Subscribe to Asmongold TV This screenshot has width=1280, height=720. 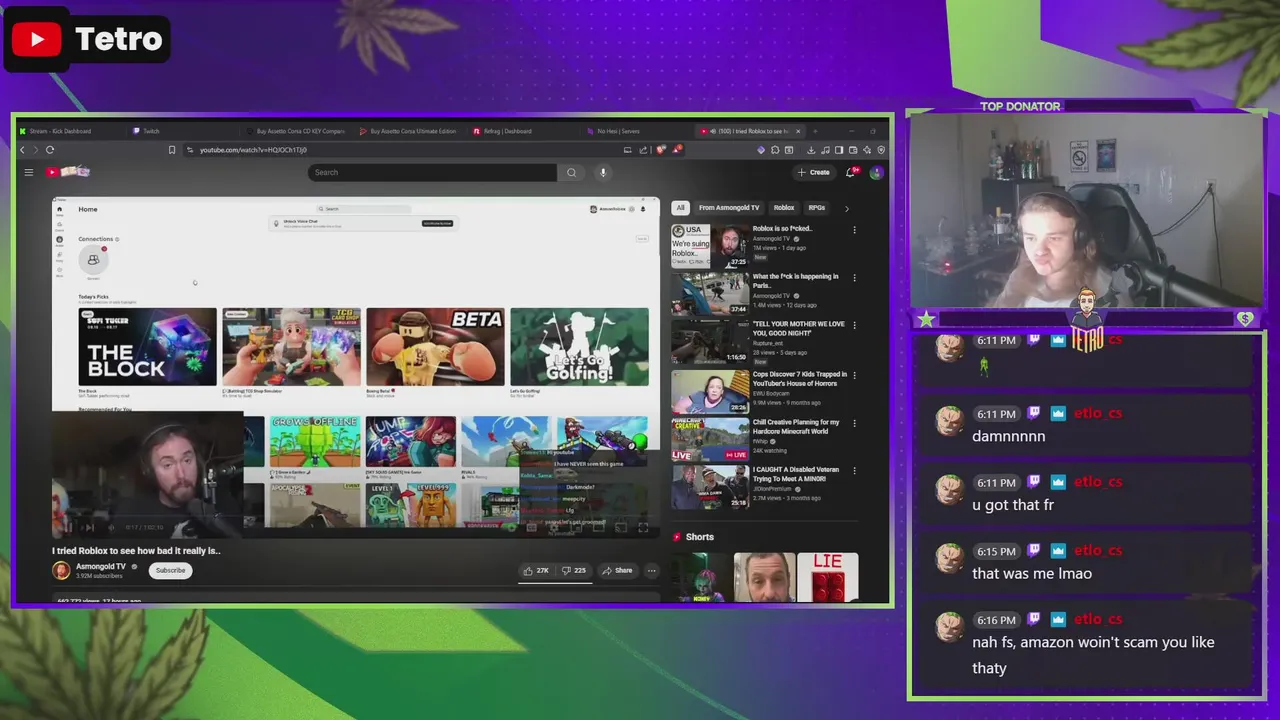pos(170,570)
